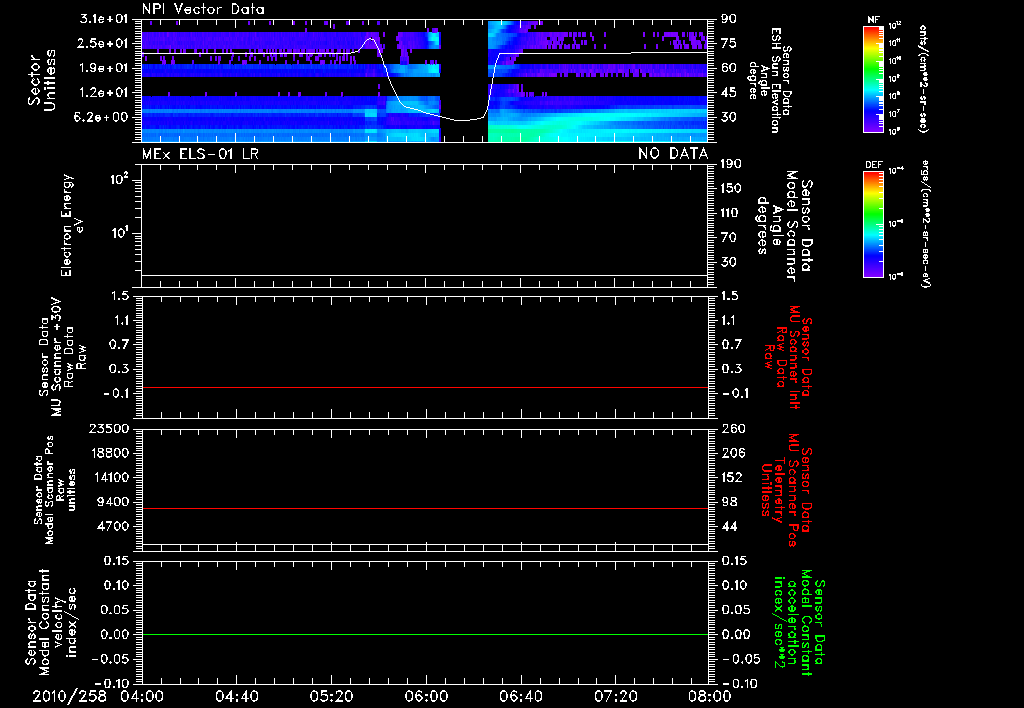
Task: Click the '2010/258' date label
Action: [x=69, y=696]
